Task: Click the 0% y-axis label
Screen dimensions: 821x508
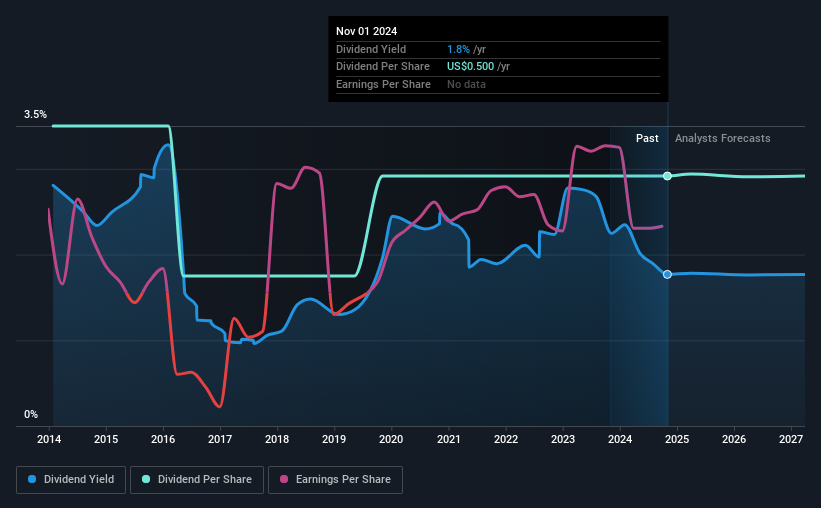Action: 31,414
